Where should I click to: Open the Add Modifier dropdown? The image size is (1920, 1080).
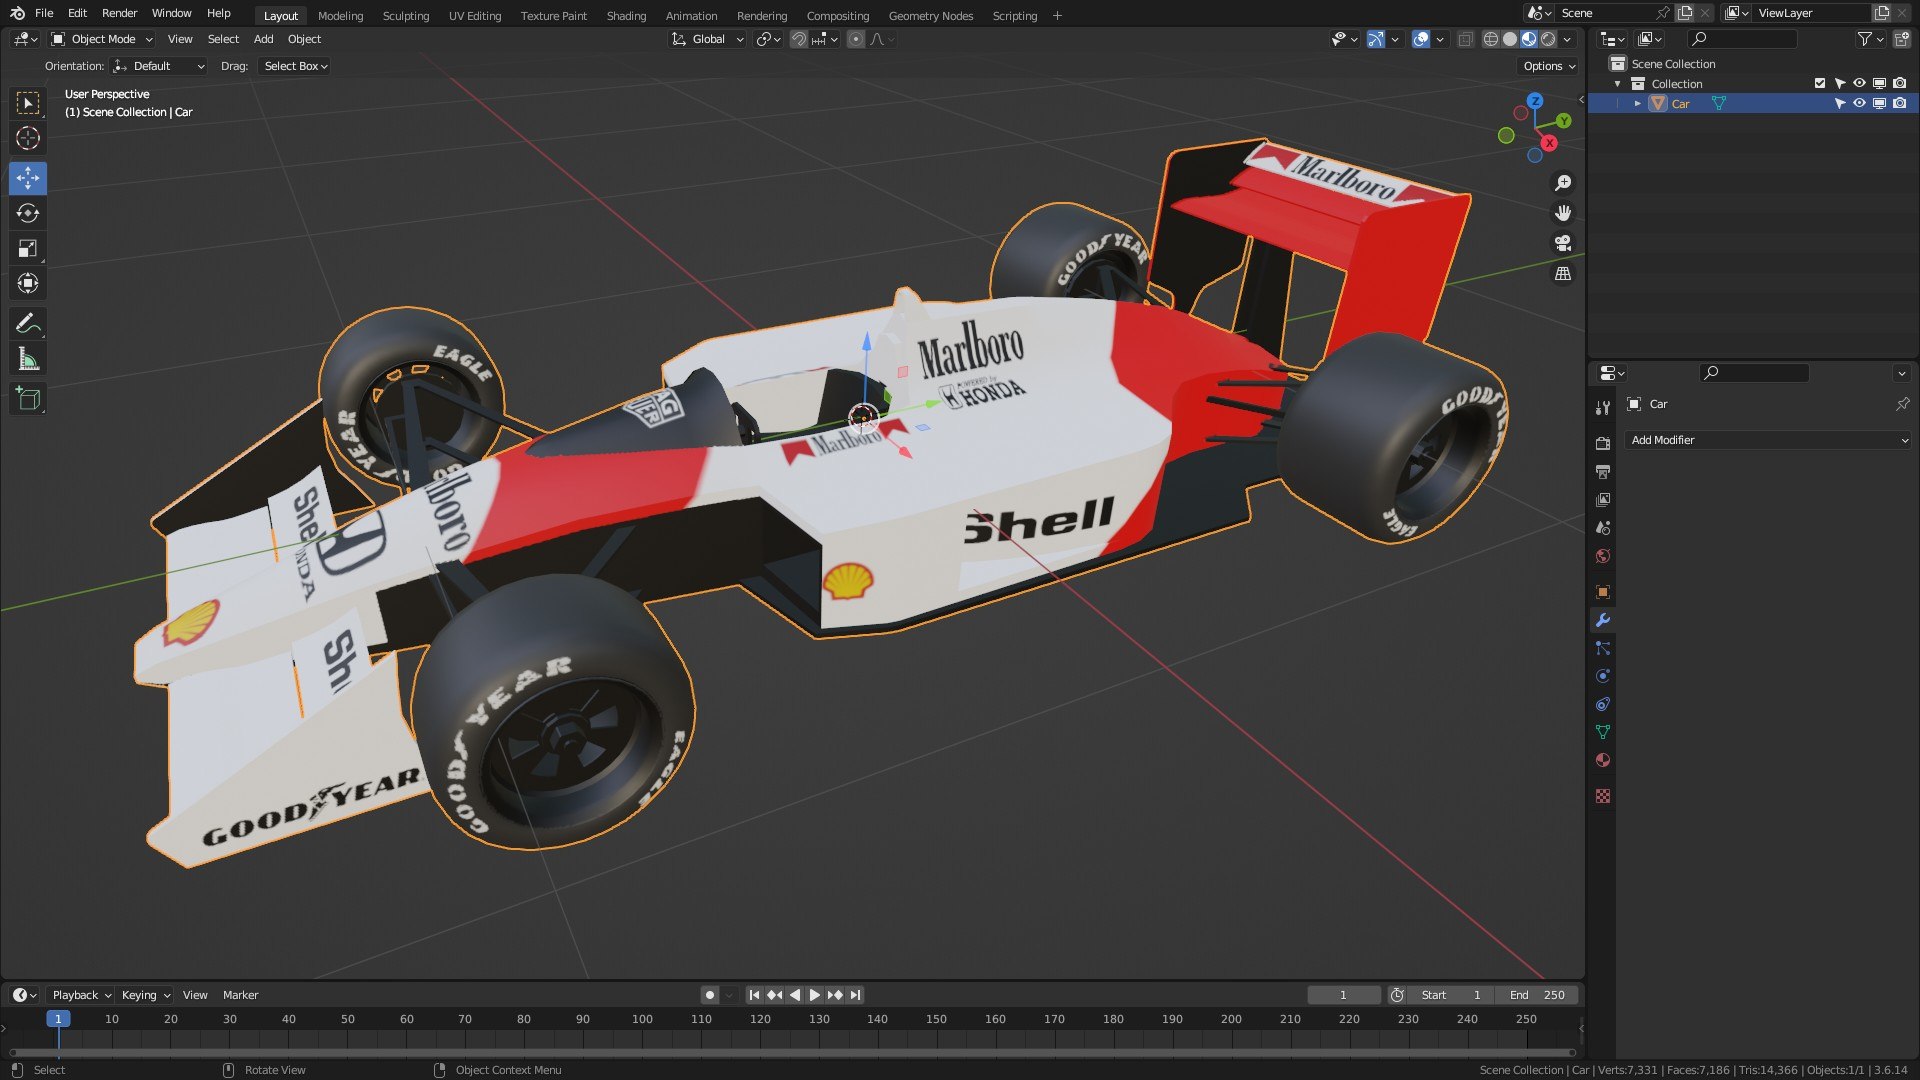coord(1768,440)
